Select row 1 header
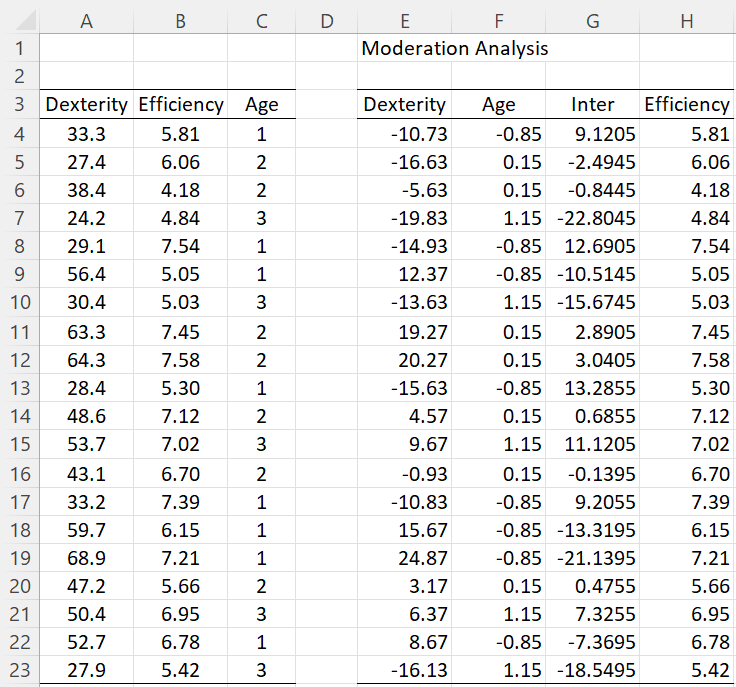 tap(20, 48)
